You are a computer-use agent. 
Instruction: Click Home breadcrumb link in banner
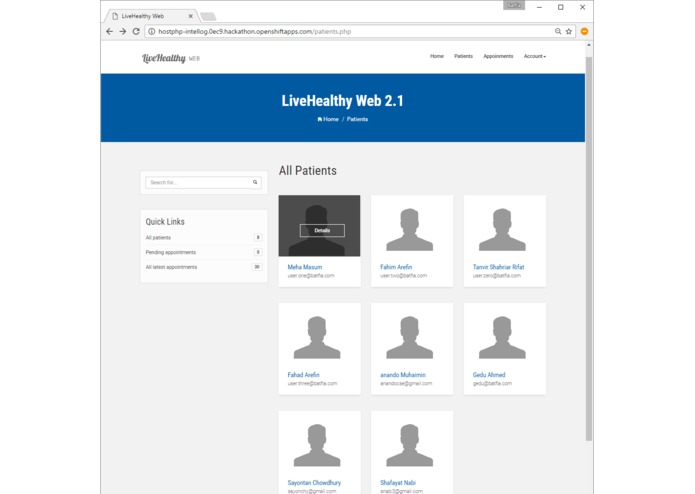[328, 119]
